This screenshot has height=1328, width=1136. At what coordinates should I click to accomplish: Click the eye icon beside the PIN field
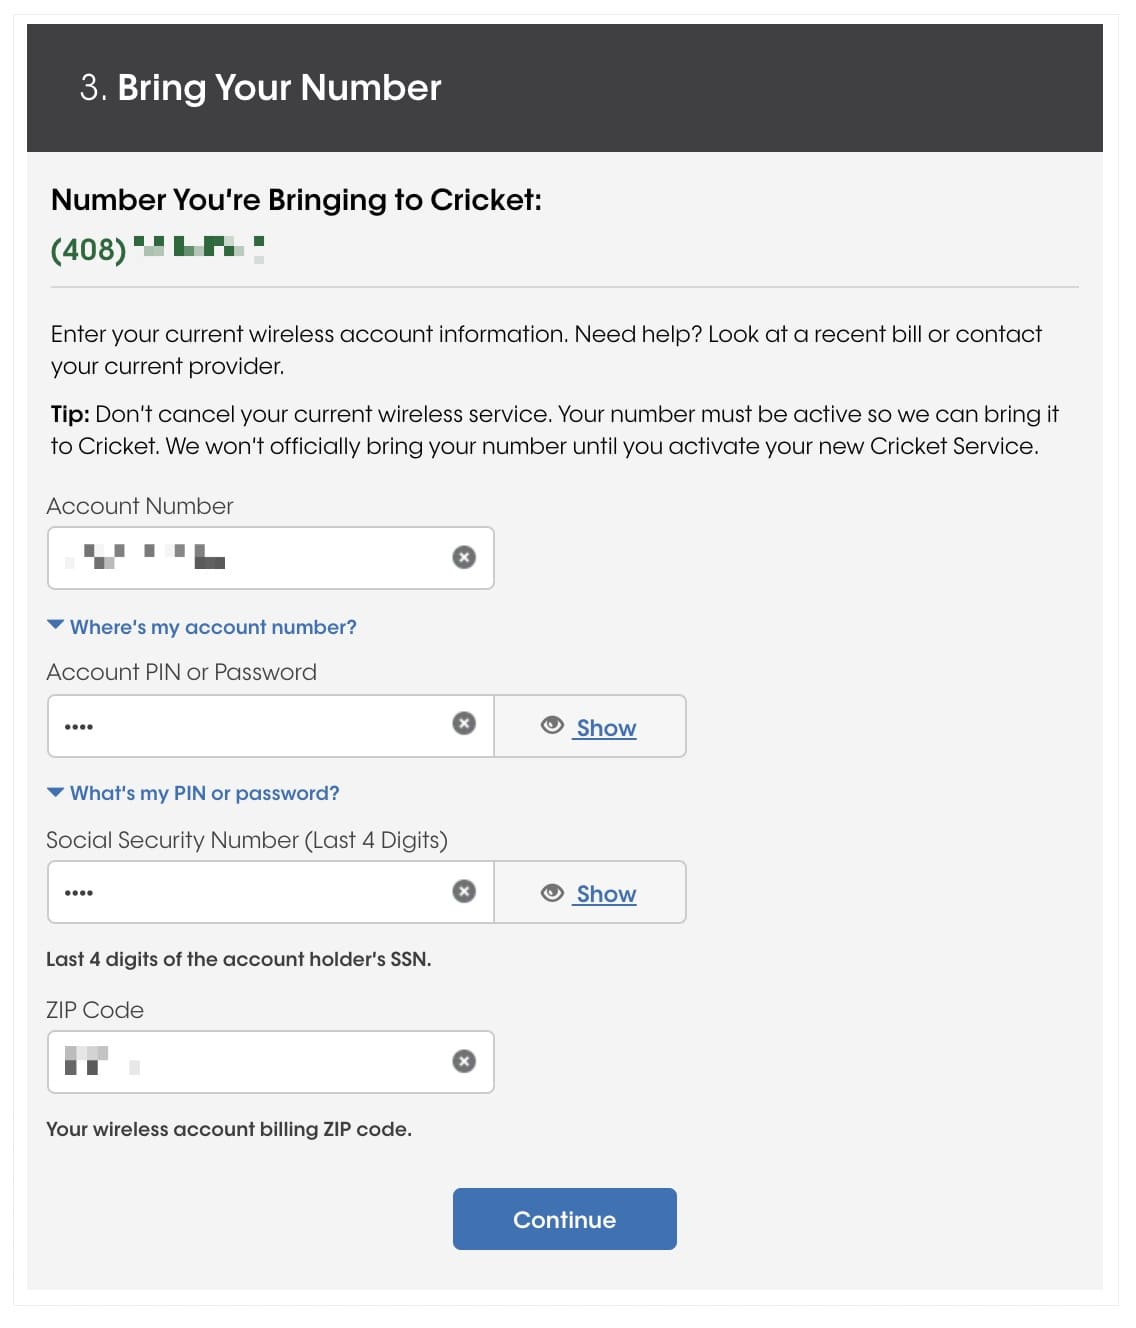(x=552, y=725)
